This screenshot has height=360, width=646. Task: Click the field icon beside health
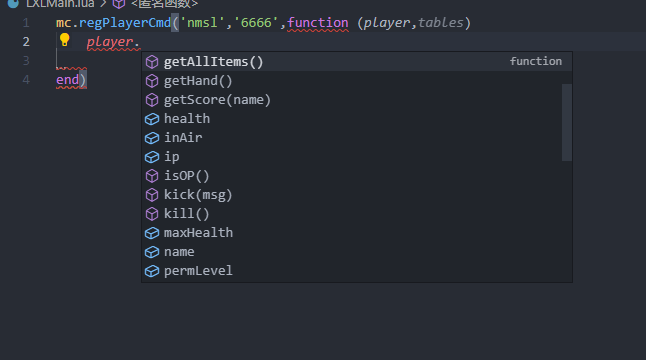[x=152, y=119]
